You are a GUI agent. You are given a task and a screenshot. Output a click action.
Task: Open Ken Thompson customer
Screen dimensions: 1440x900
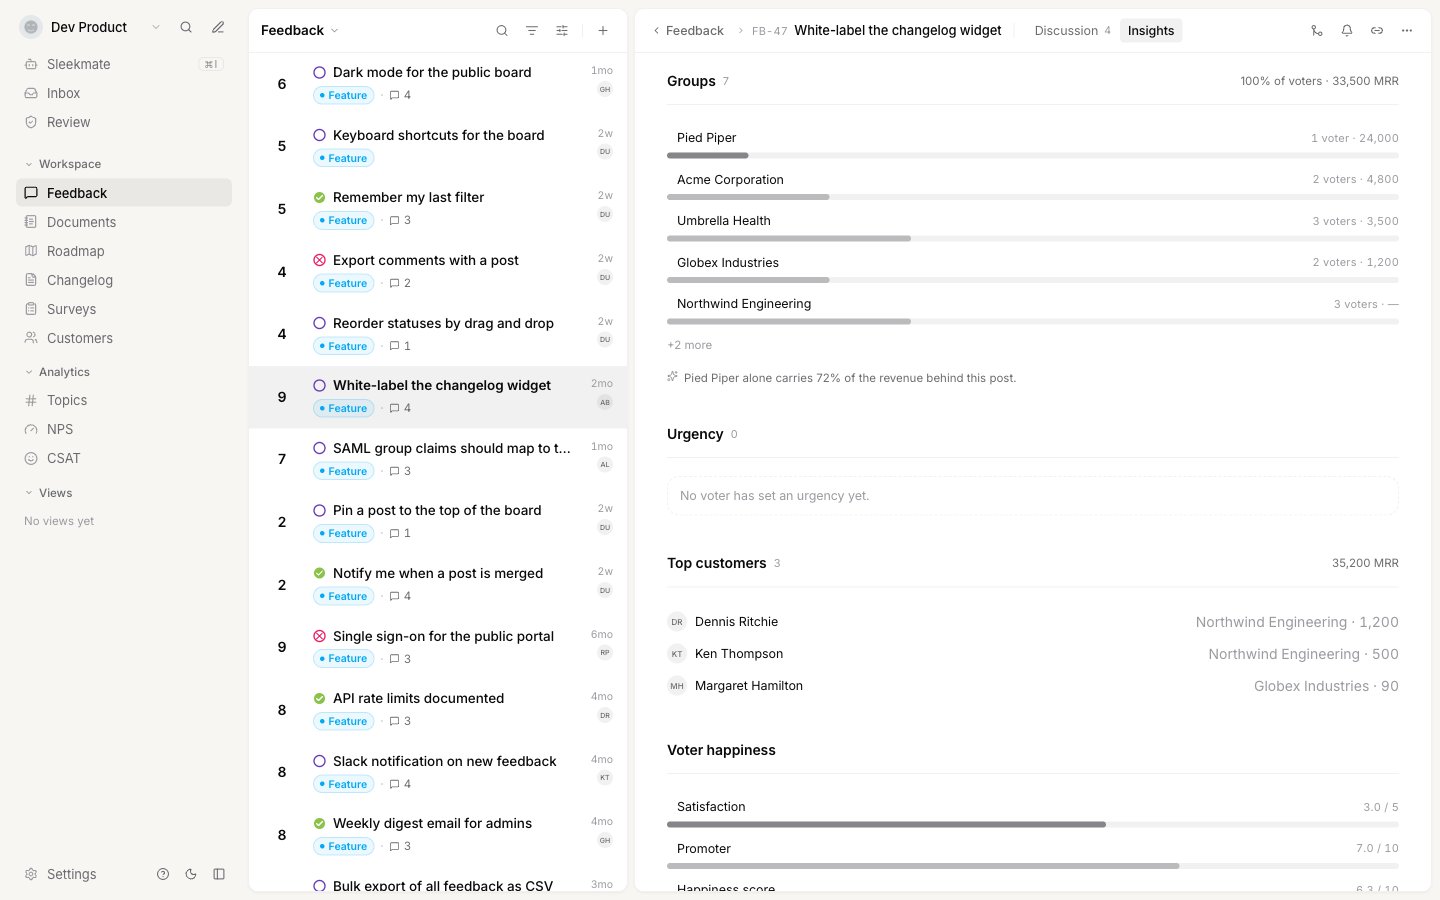point(1033,654)
